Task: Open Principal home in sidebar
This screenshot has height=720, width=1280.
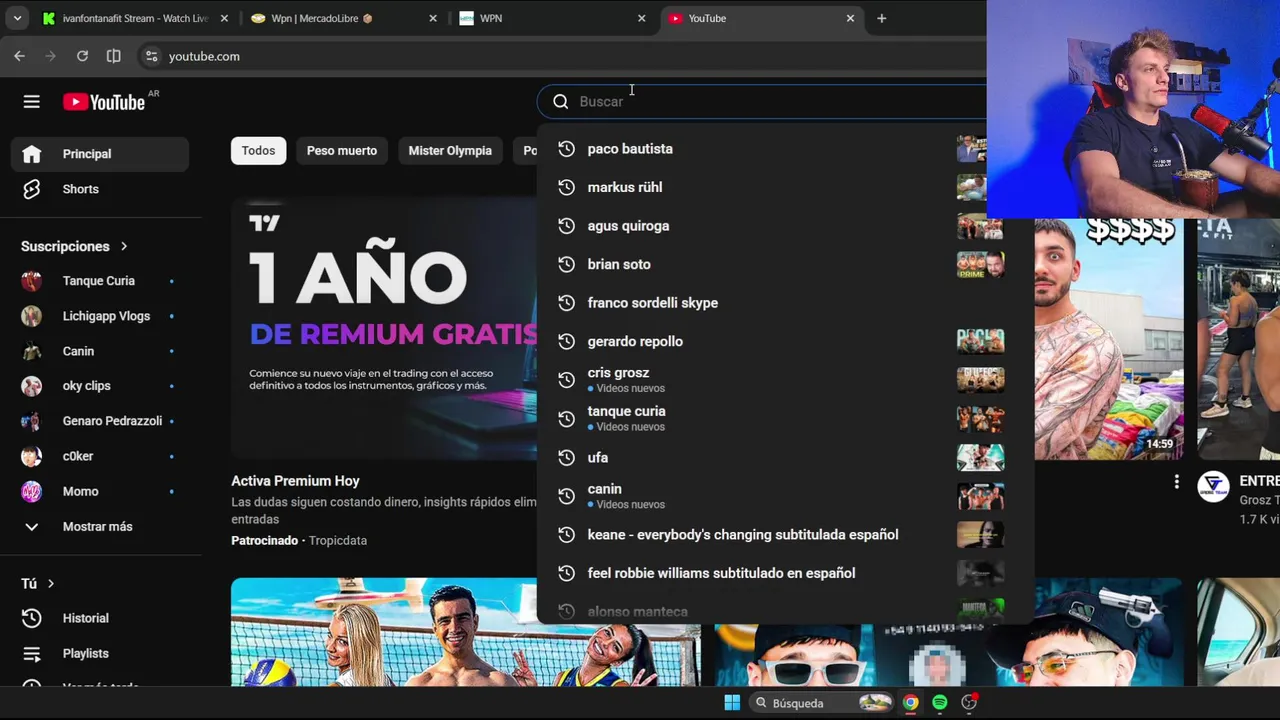Action: (x=100, y=154)
